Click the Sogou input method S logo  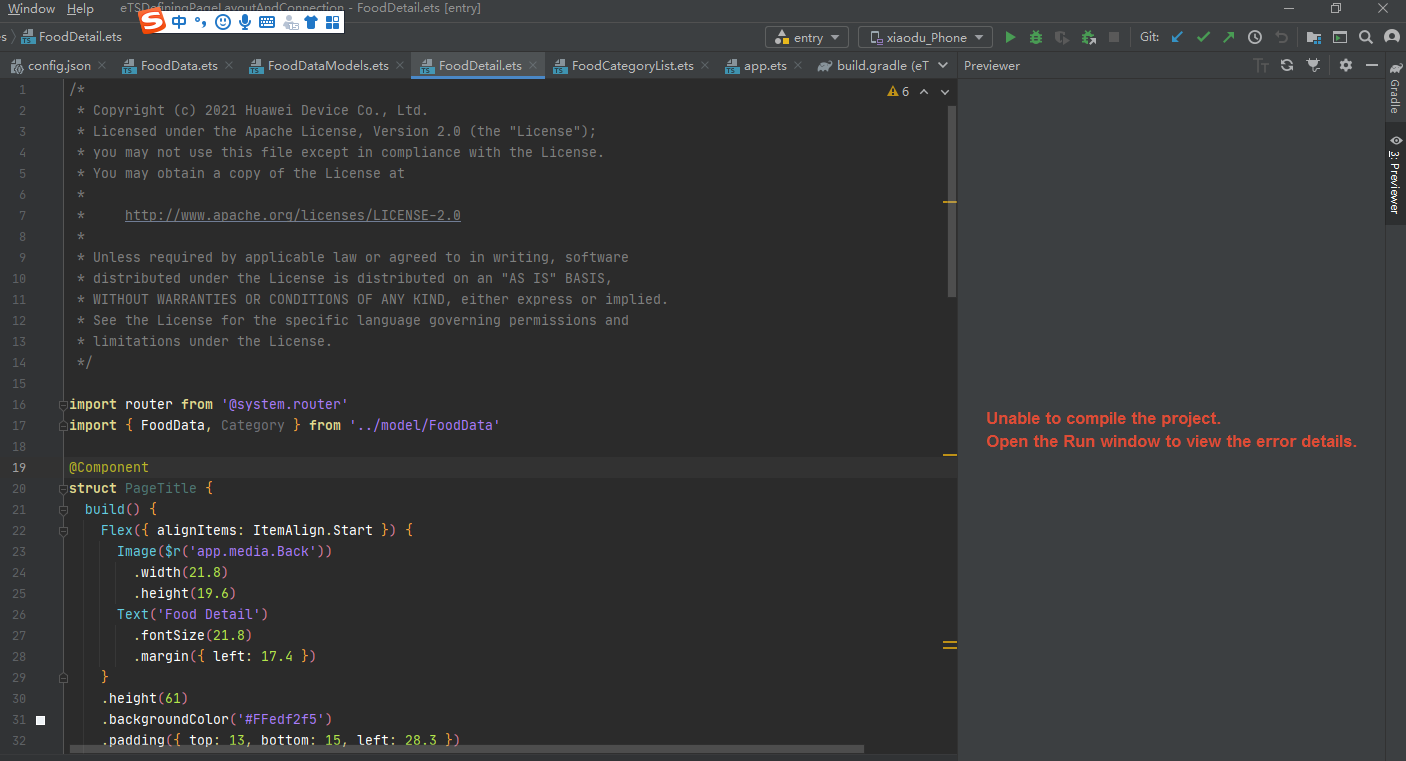152,22
